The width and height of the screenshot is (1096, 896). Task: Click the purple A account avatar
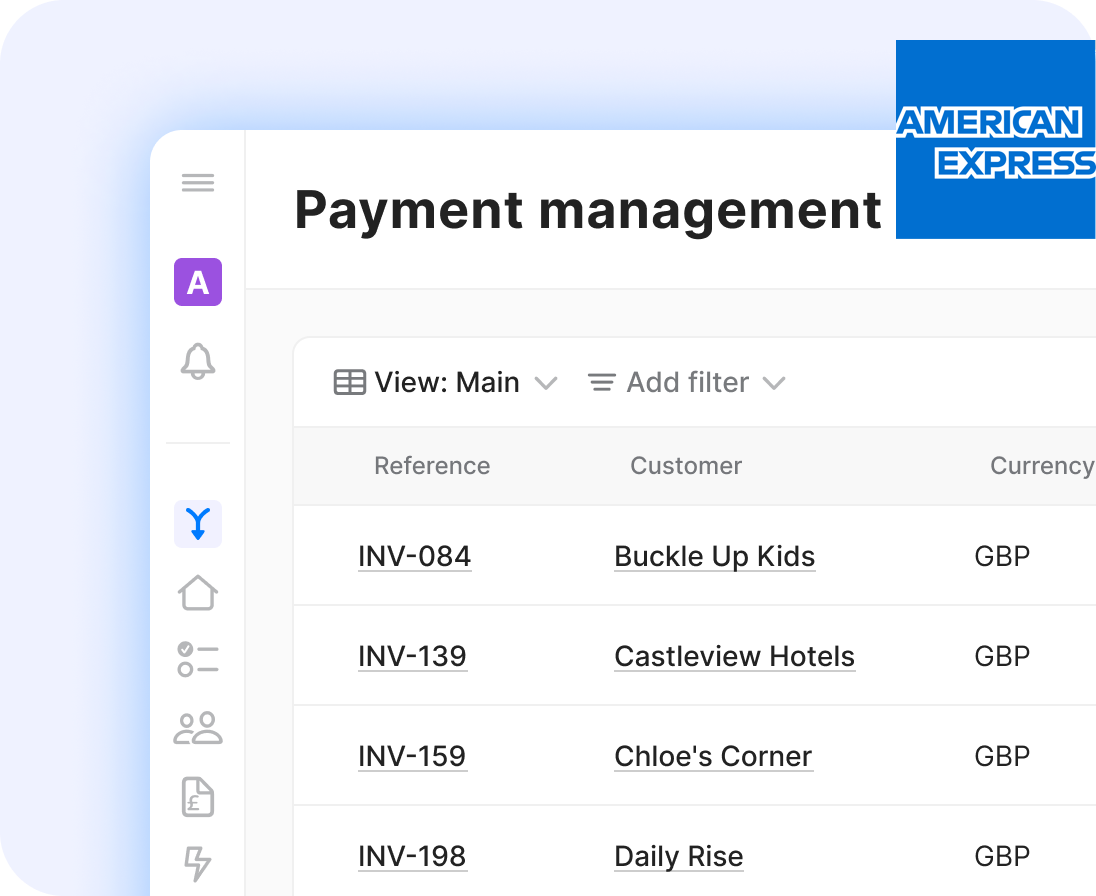[x=198, y=282]
